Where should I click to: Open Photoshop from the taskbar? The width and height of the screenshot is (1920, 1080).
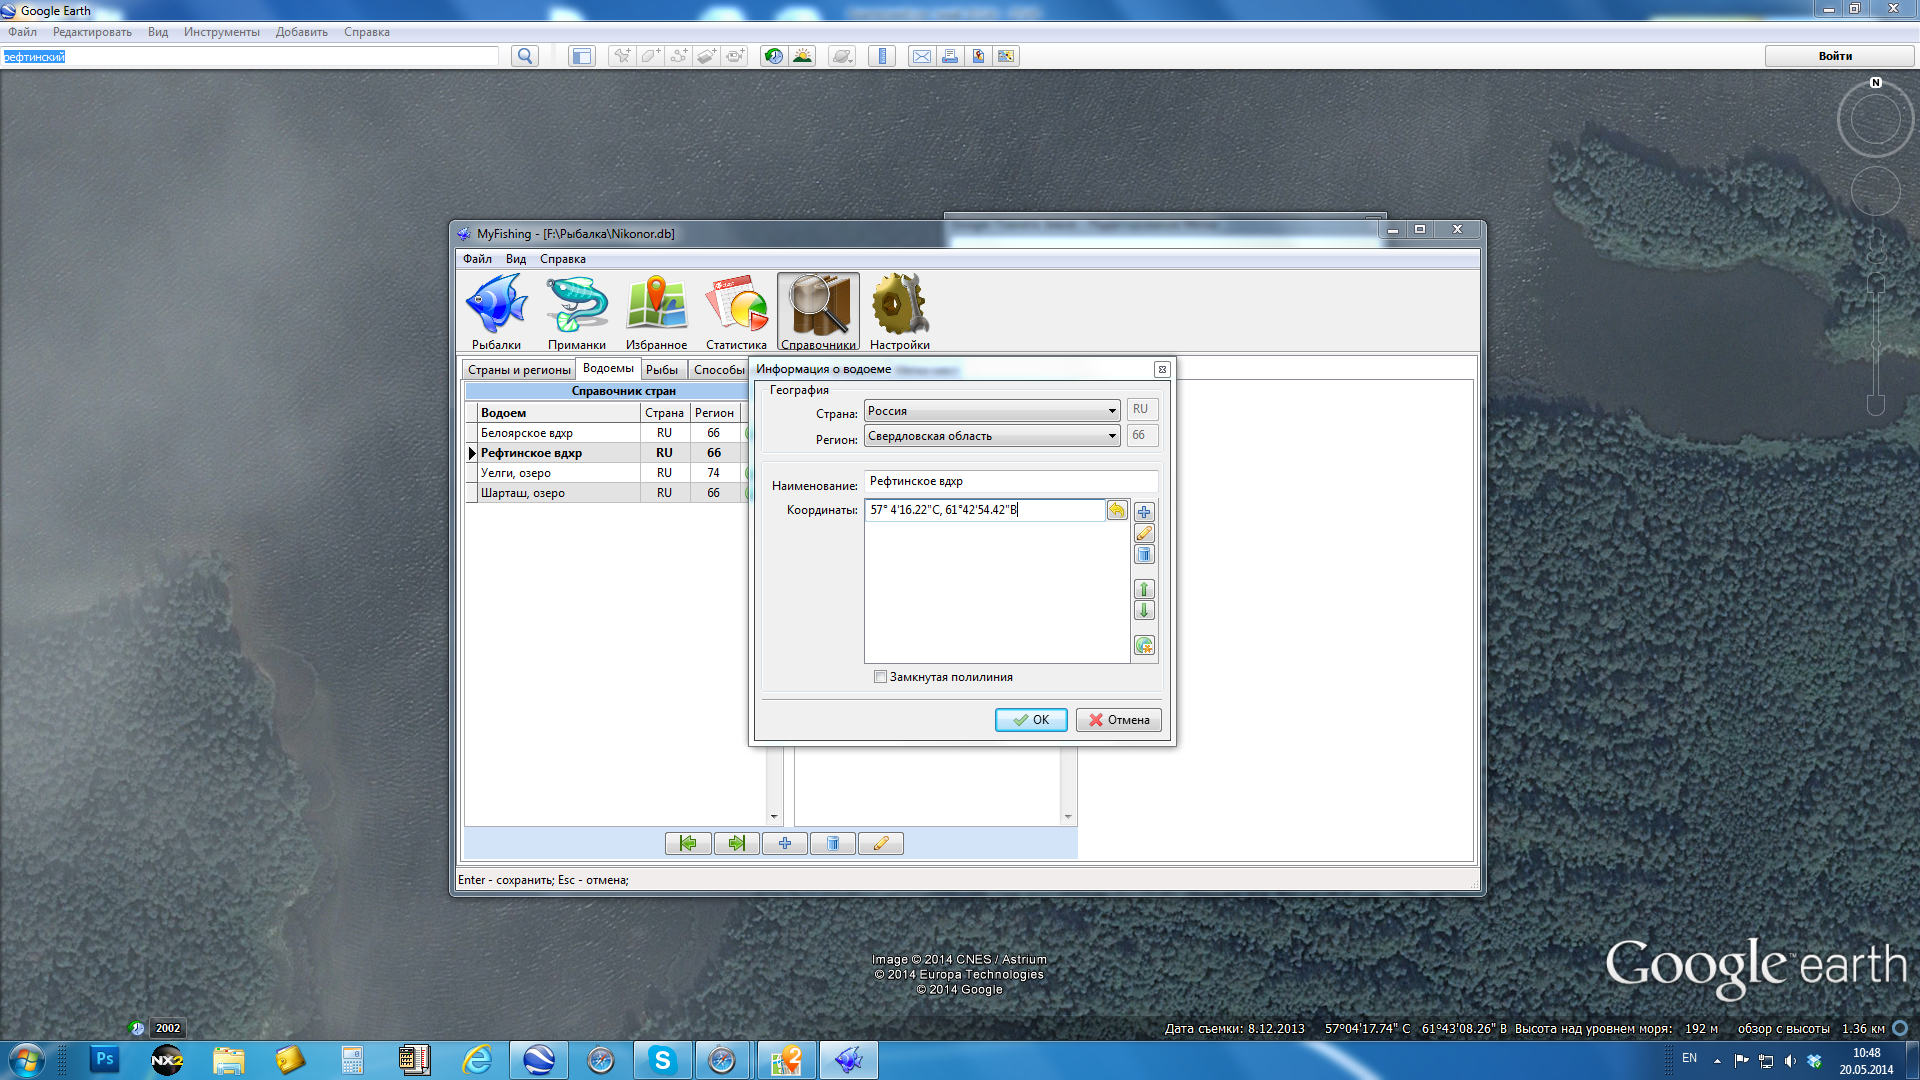[x=104, y=1059]
